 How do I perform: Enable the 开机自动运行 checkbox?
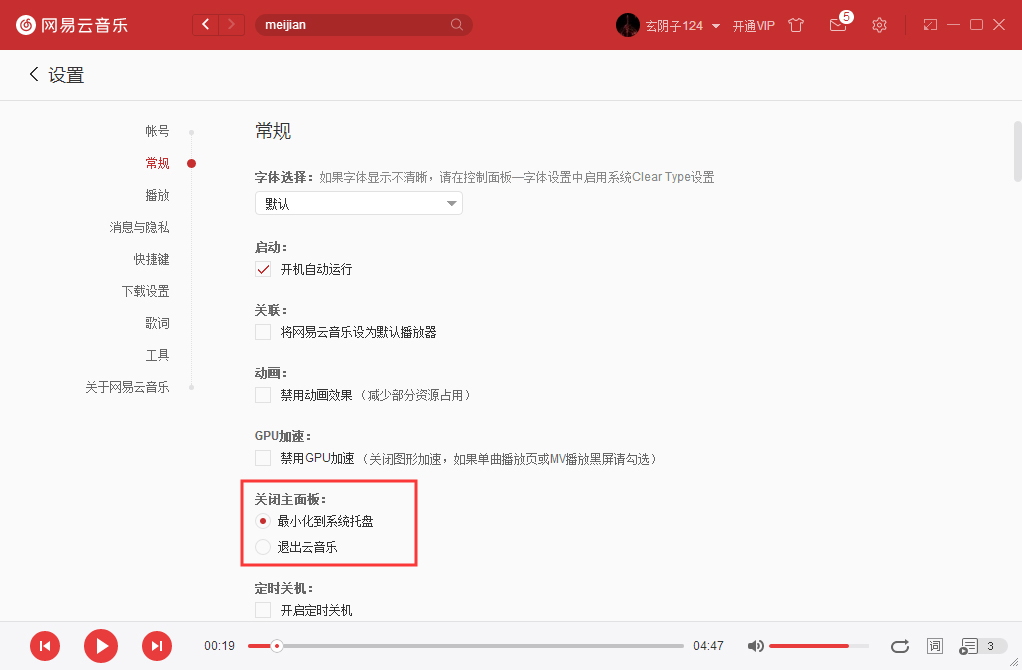coord(262,268)
